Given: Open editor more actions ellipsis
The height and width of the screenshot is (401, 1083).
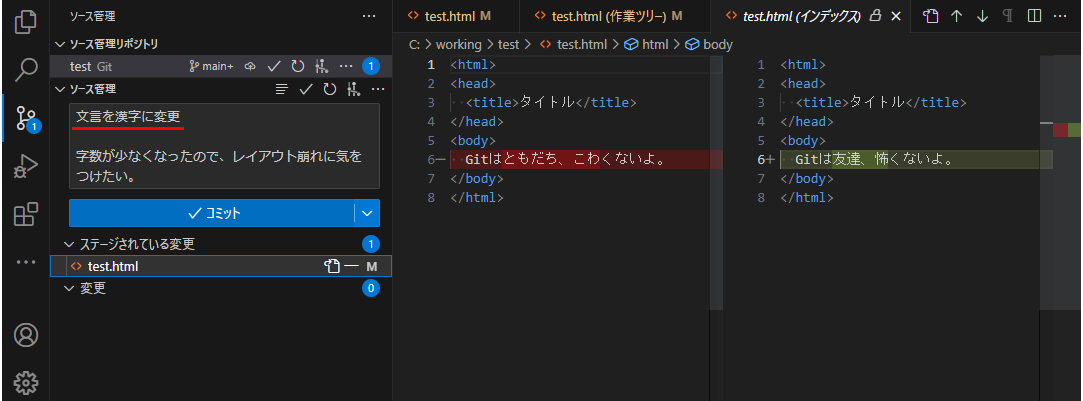Looking at the screenshot, I should (1060, 16).
